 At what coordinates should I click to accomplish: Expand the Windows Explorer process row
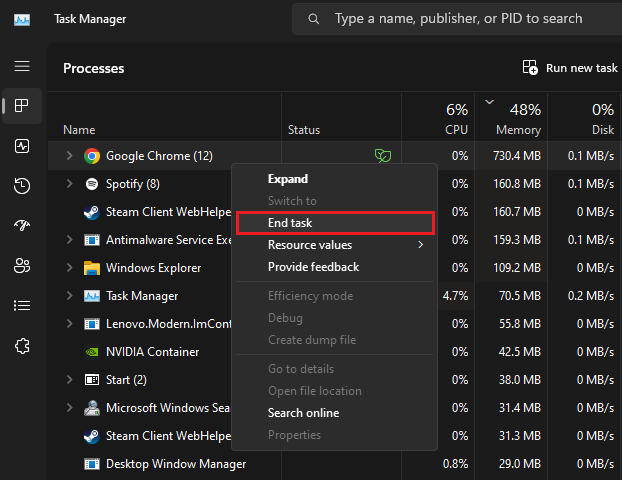tap(69, 268)
